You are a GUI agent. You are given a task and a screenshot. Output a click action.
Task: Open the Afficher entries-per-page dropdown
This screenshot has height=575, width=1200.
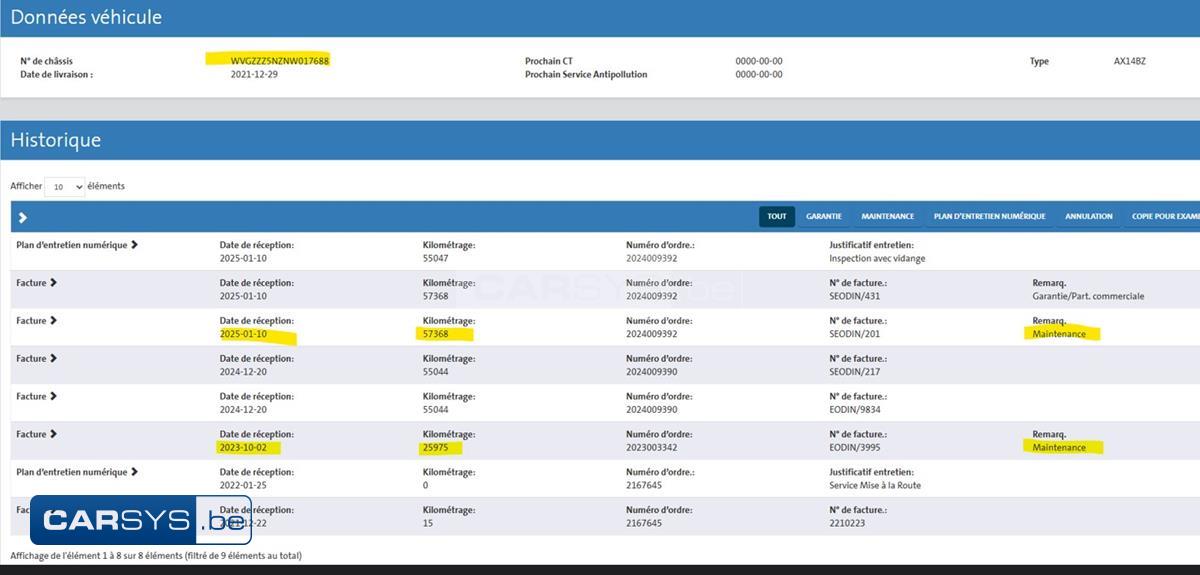pyautogui.click(x=65, y=187)
